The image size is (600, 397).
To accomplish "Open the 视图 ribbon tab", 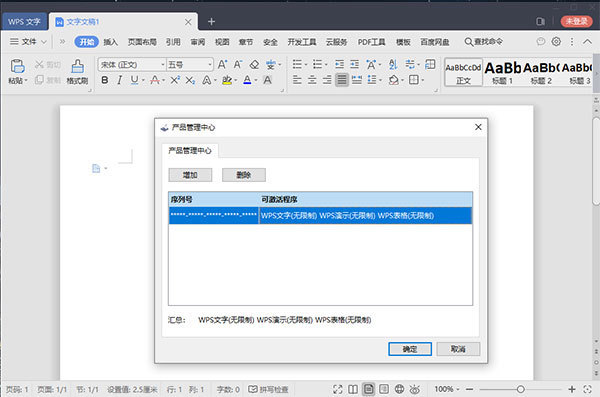I will click(x=222, y=42).
